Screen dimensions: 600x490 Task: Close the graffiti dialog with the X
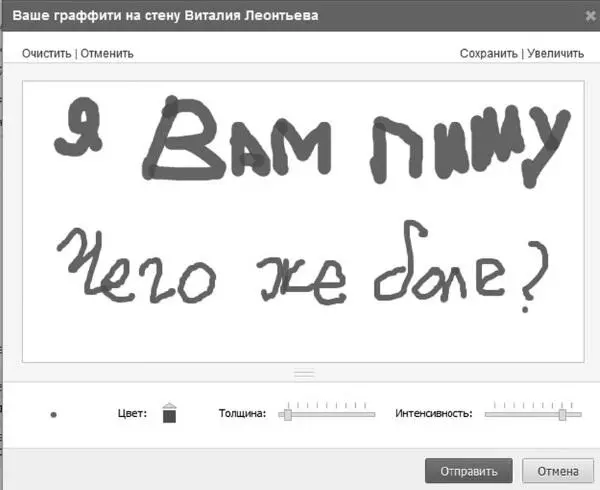coord(581,15)
